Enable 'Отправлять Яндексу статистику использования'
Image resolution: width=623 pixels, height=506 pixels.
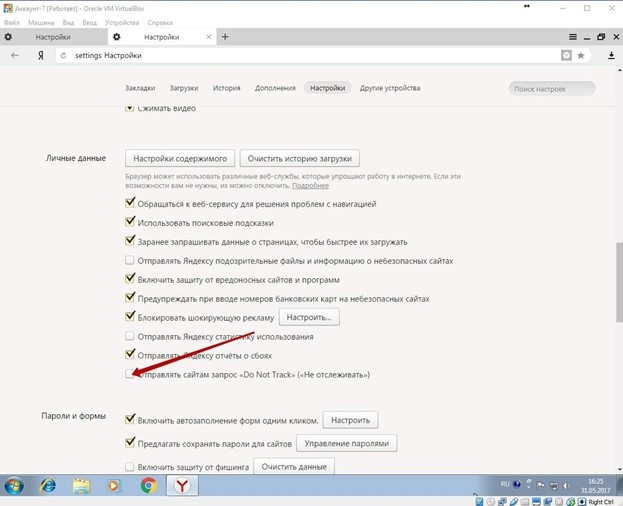point(130,336)
